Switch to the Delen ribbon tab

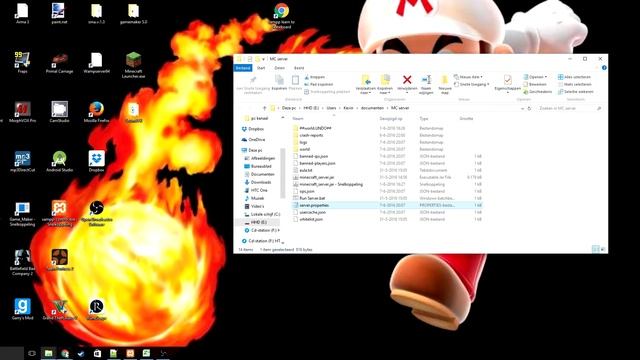(280, 68)
